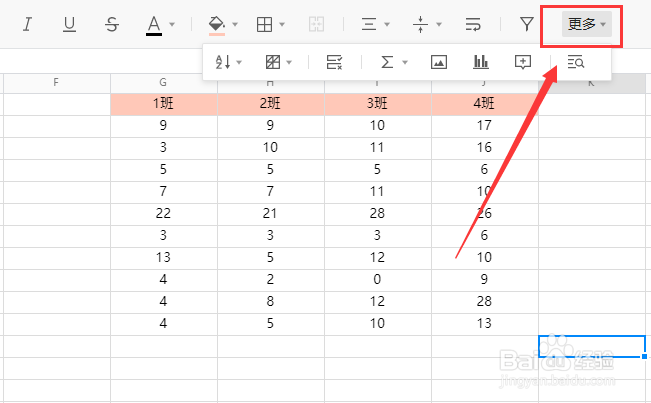Open the vertical alignment dropdown arrow
The height and width of the screenshot is (403, 651).
coord(439,24)
